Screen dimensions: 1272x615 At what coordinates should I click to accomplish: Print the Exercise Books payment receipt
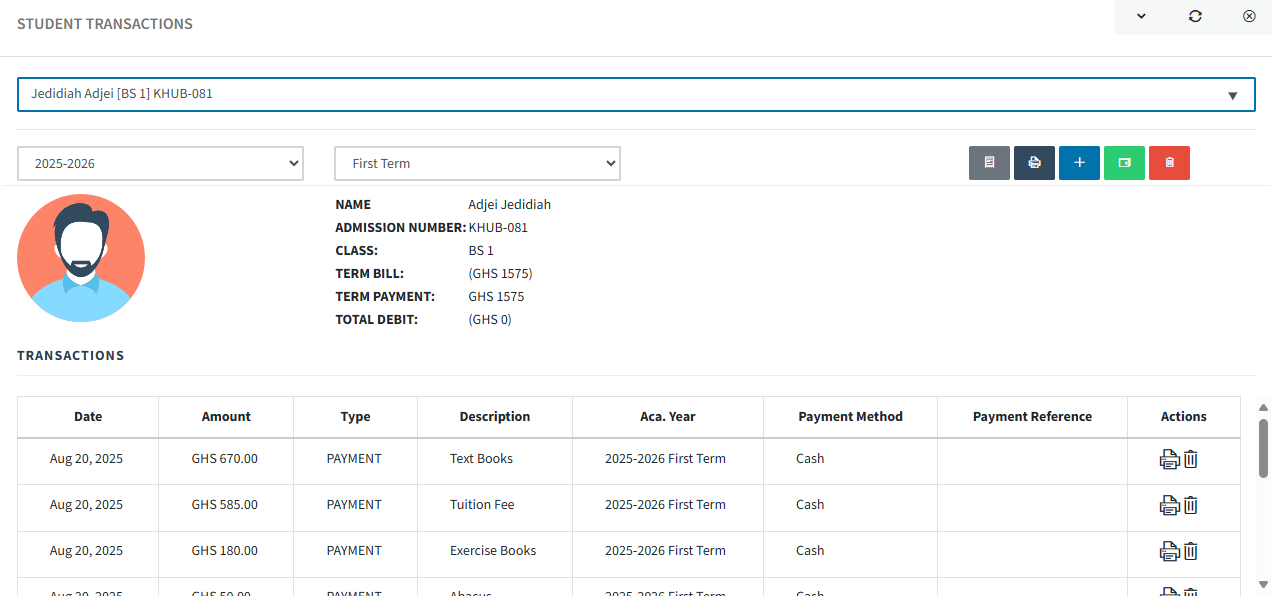point(1168,551)
